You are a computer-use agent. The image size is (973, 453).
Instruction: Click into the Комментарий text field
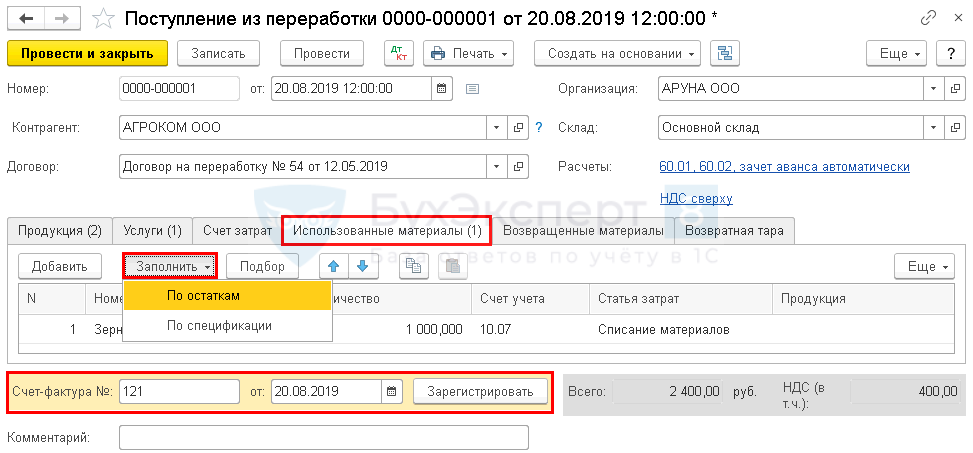click(323, 438)
